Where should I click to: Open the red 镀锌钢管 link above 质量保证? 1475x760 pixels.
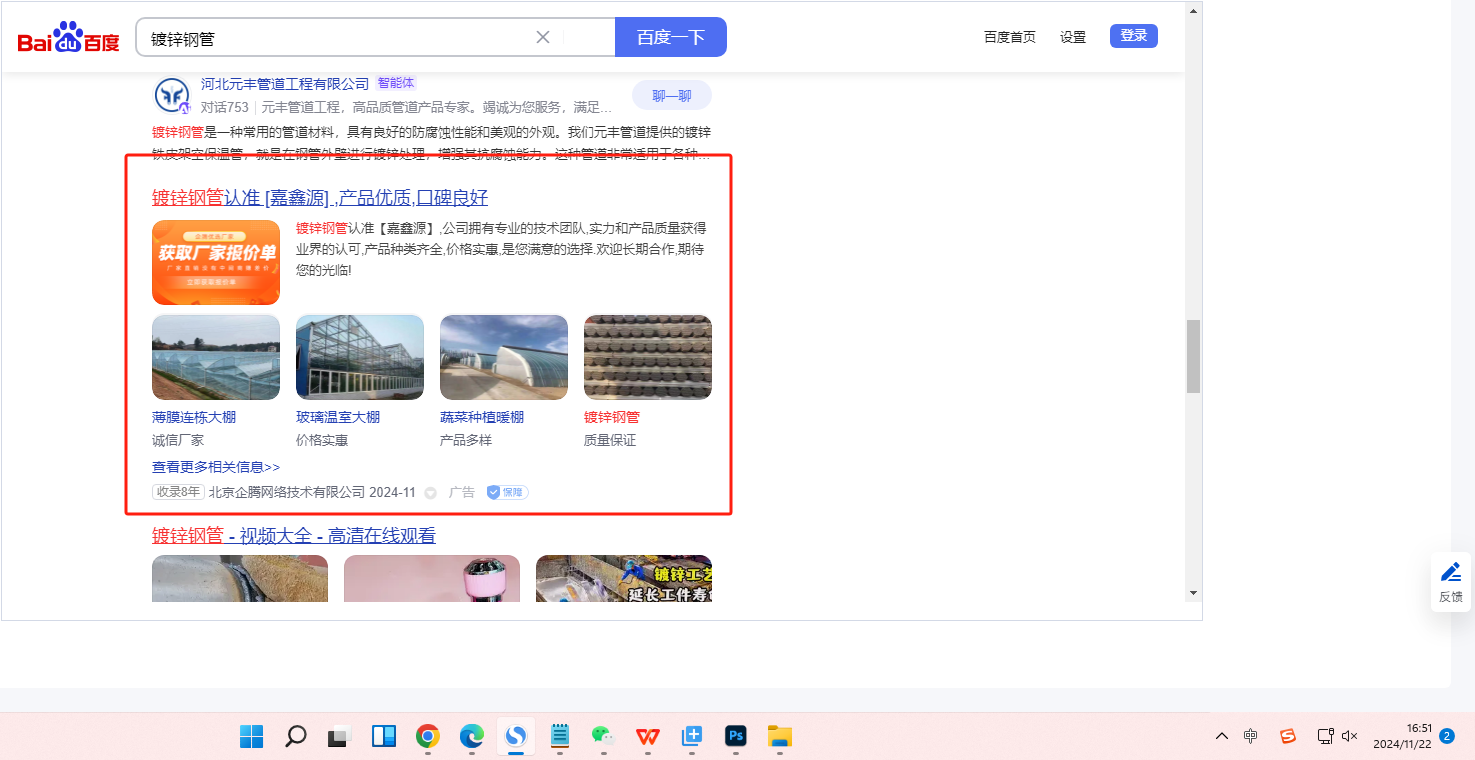click(612, 417)
